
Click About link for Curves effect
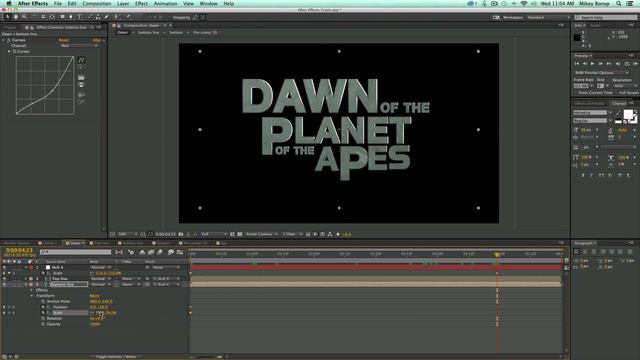coord(97,40)
